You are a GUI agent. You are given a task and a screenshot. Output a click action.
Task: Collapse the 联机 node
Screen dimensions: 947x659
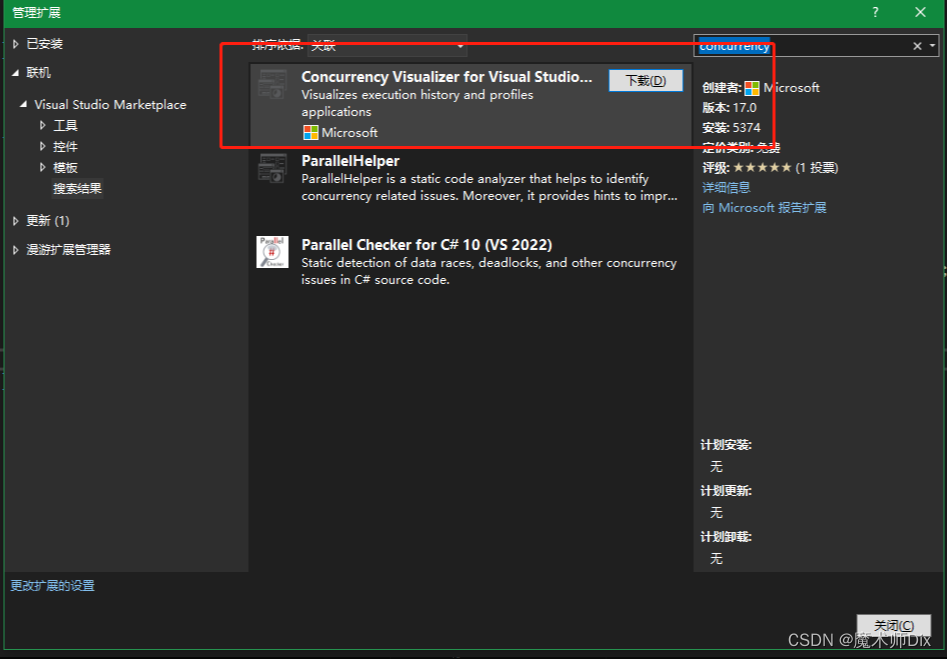click(x=16, y=73)
